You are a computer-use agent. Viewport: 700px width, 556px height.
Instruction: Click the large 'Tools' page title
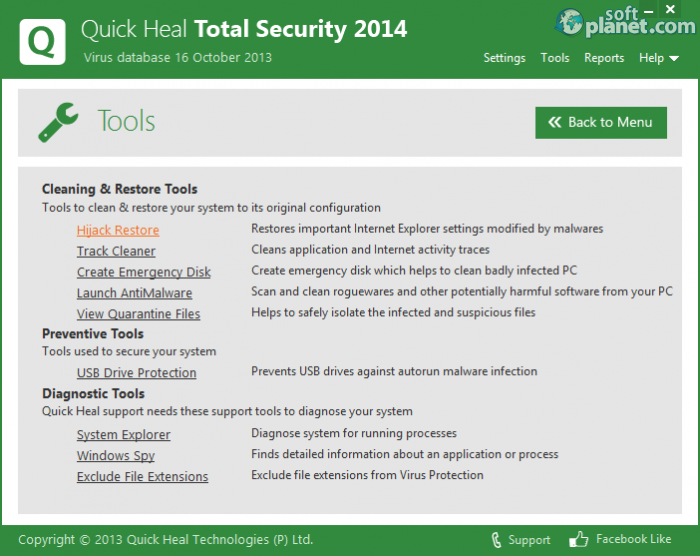(x=126, y=121)
